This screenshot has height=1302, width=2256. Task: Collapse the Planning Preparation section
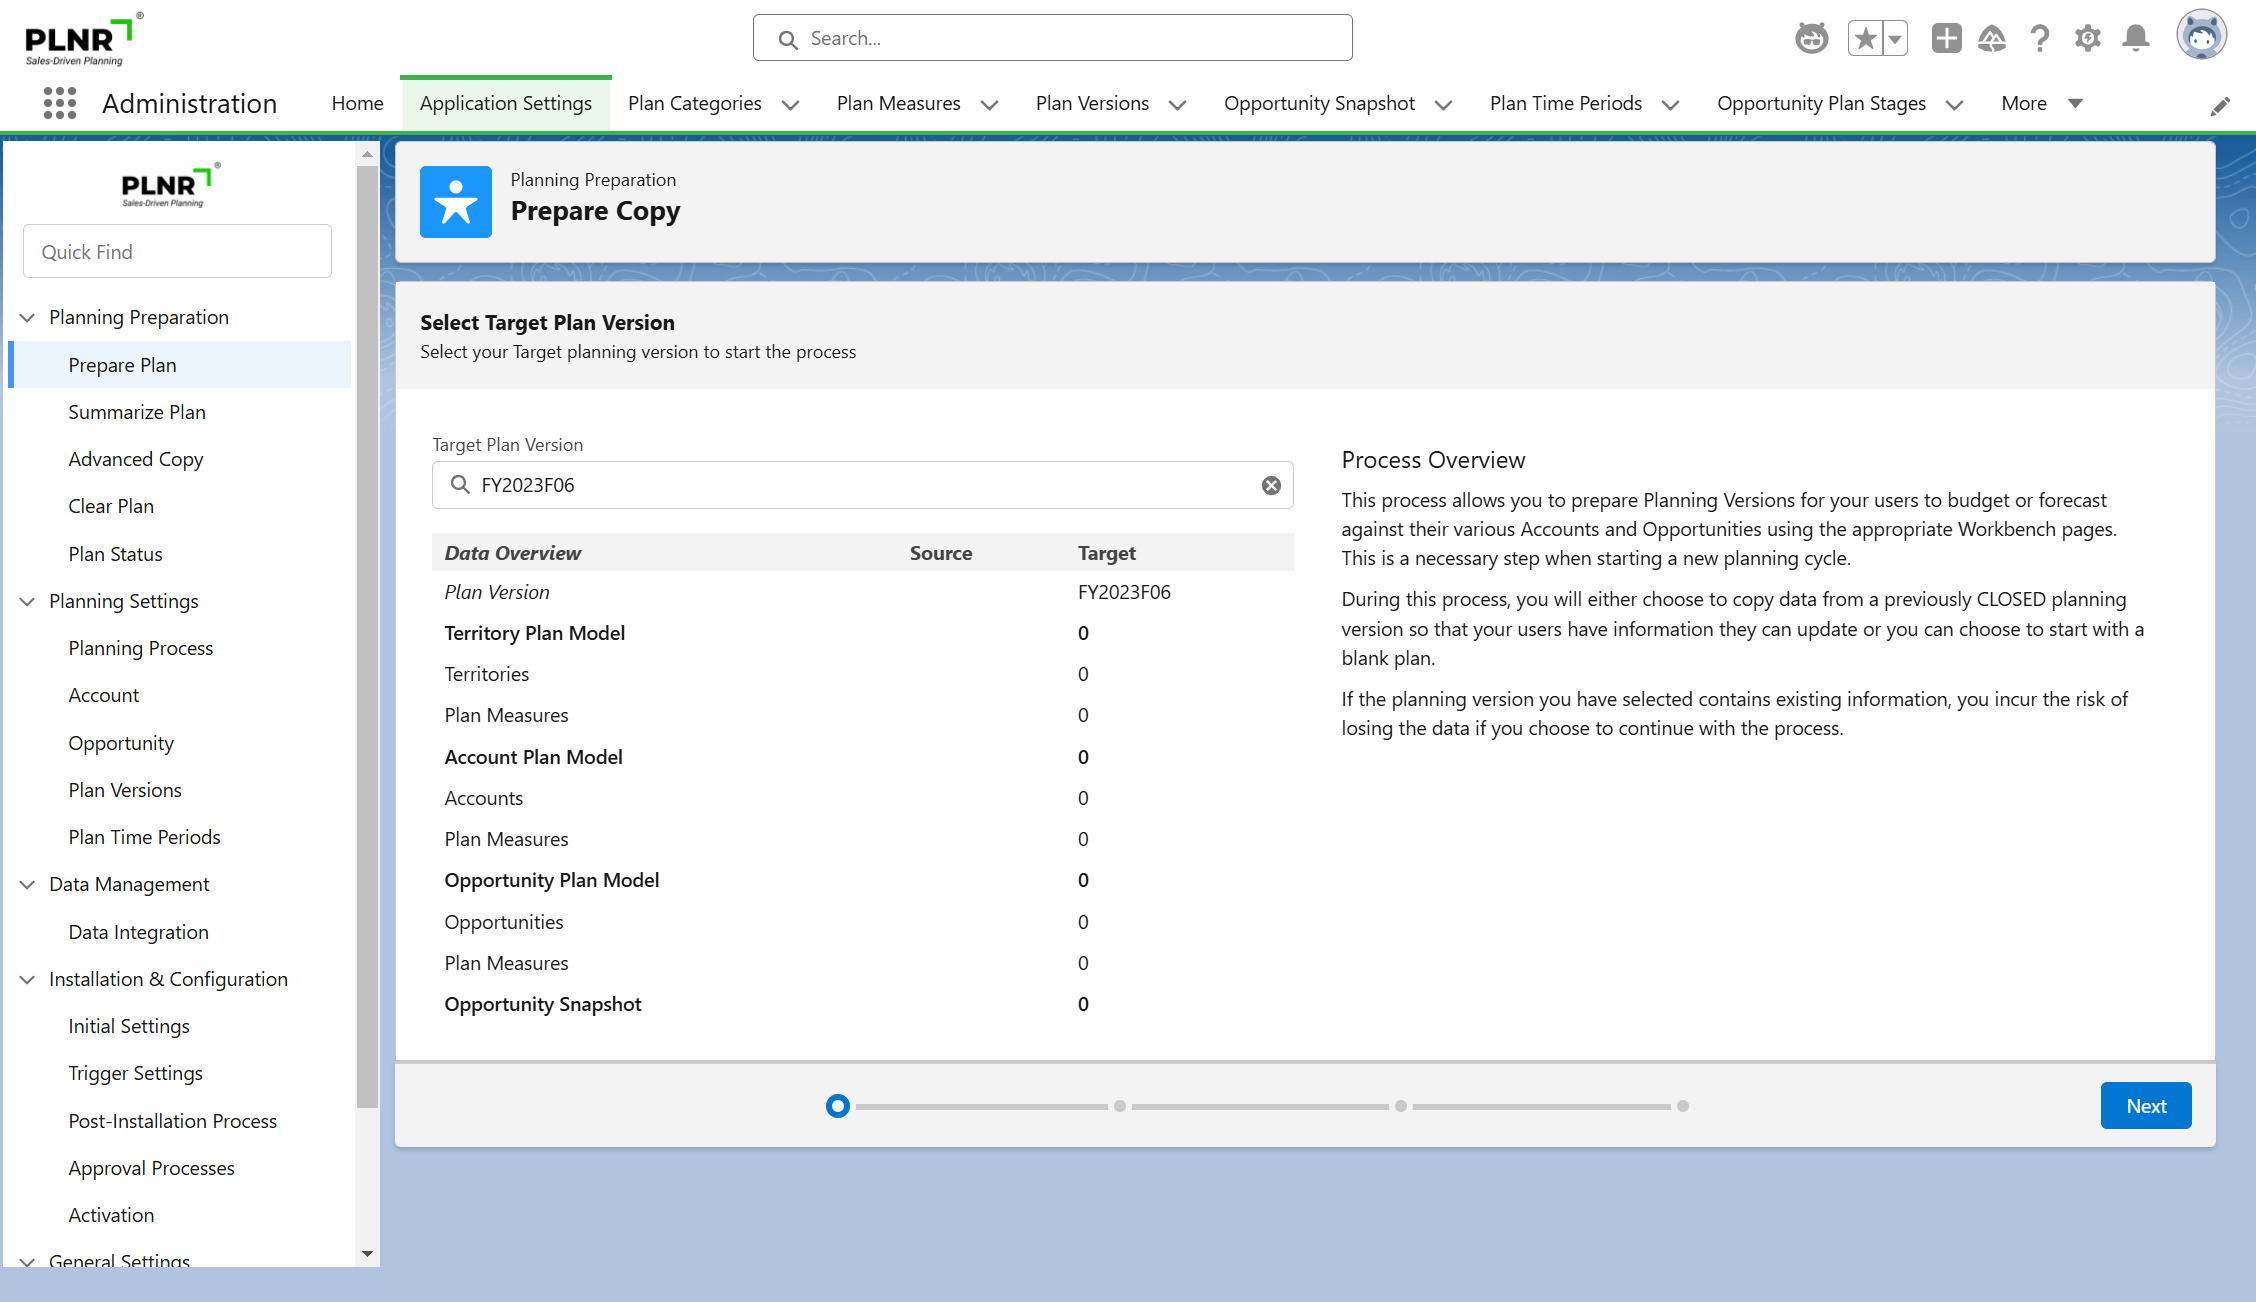coord(28,317)
